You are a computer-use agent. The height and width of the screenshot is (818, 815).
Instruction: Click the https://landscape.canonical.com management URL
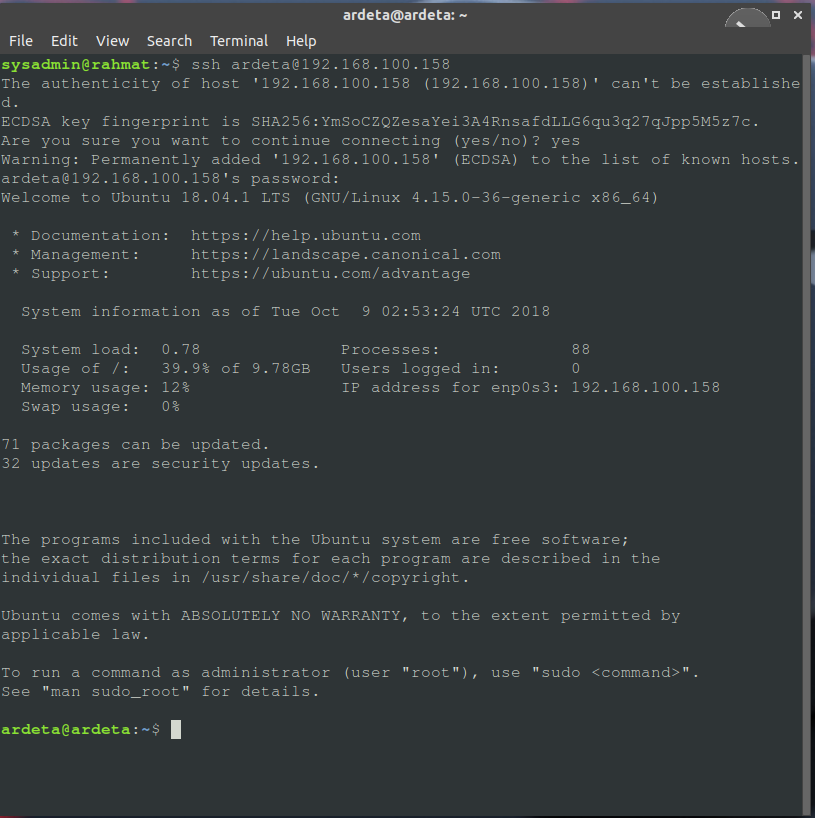(345, 255)
